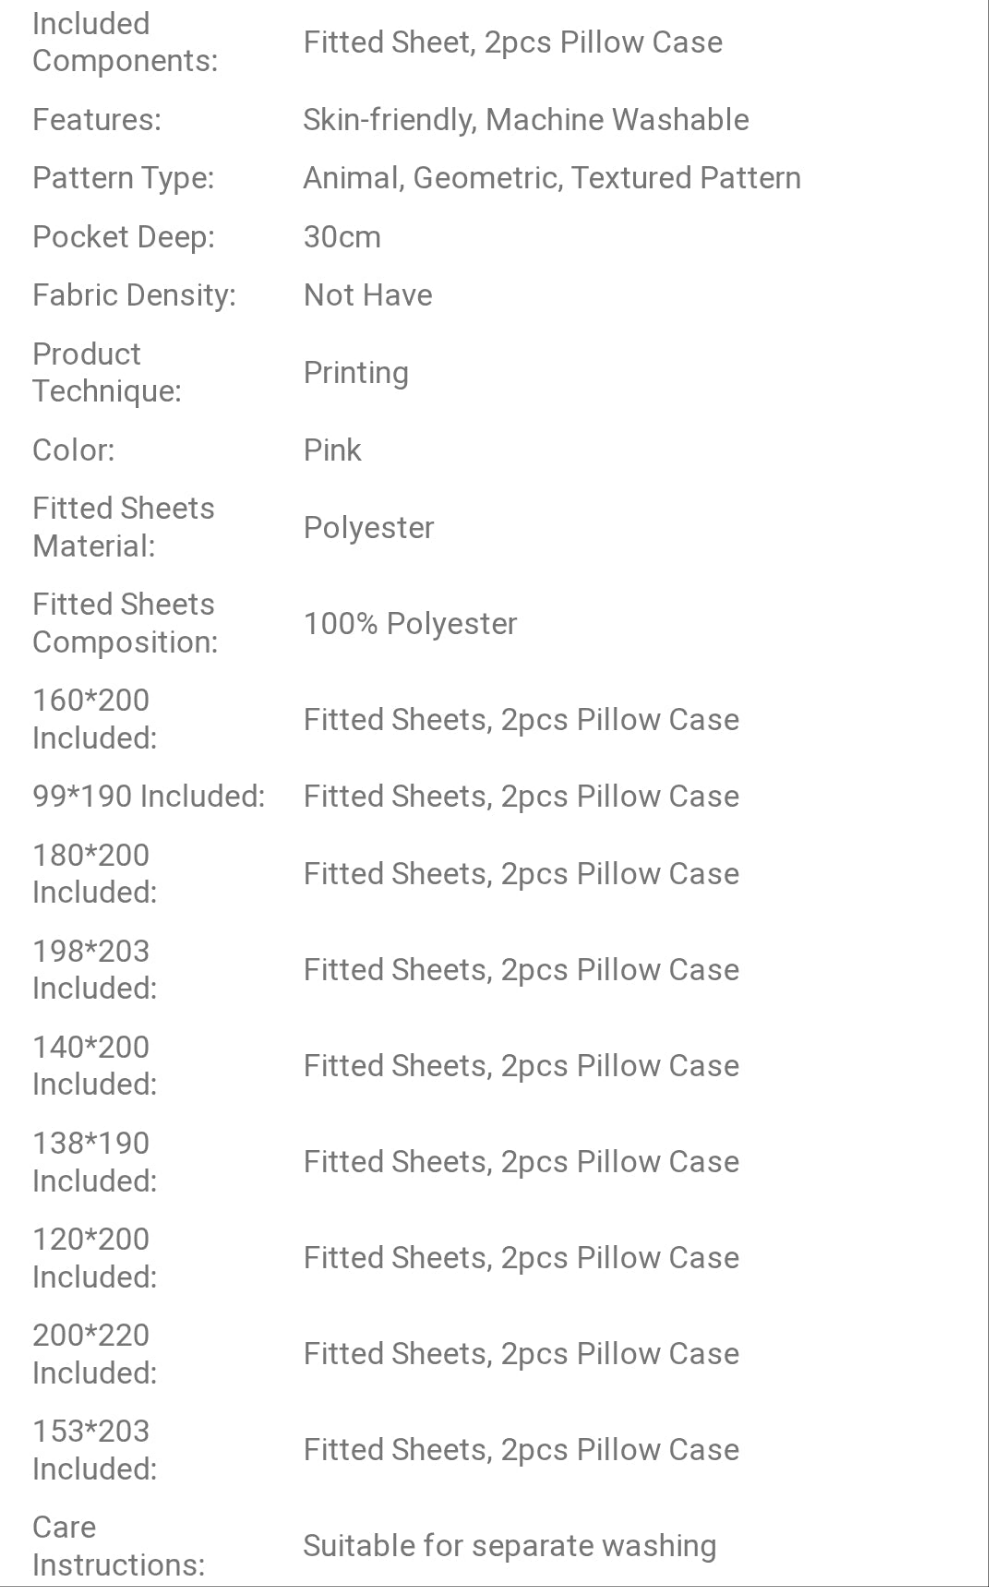Image resolution: width=989 pixels, height=1587 pixels.
Task: Click the "99*190 Included:" label
Action: pyautogui.click(x=148, y=797)
